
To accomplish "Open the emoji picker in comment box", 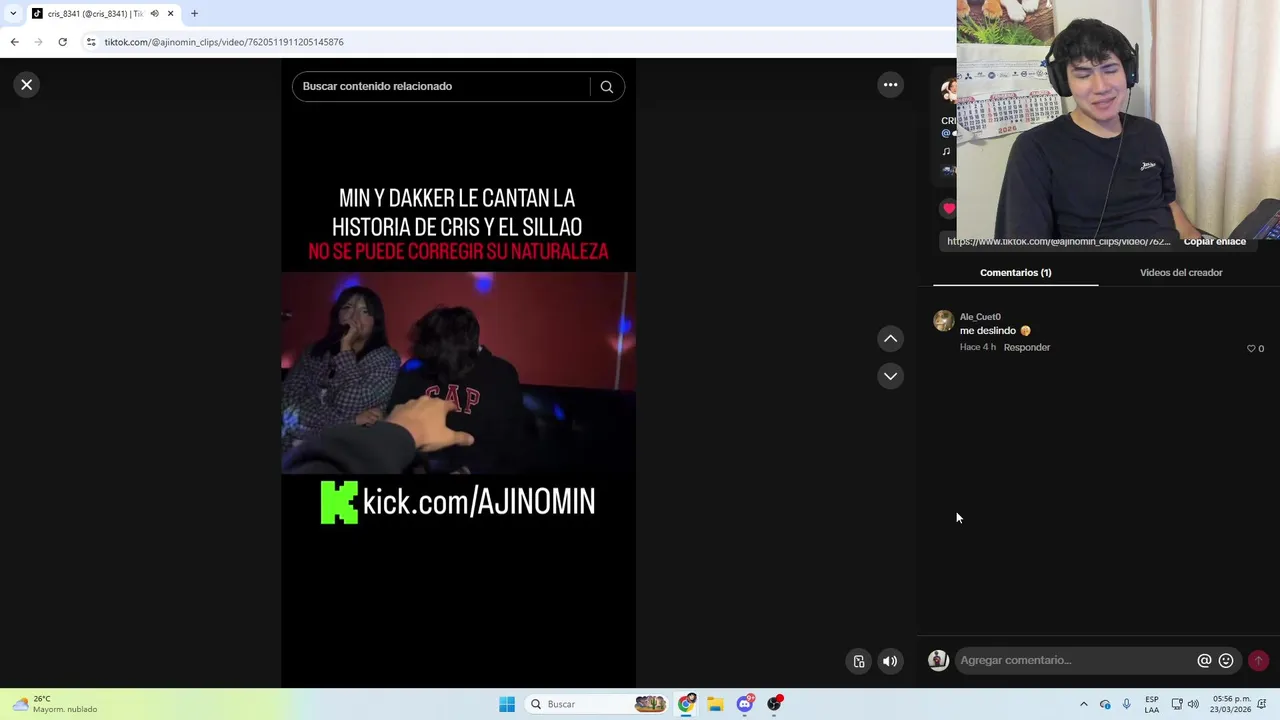I will 1226,660.
